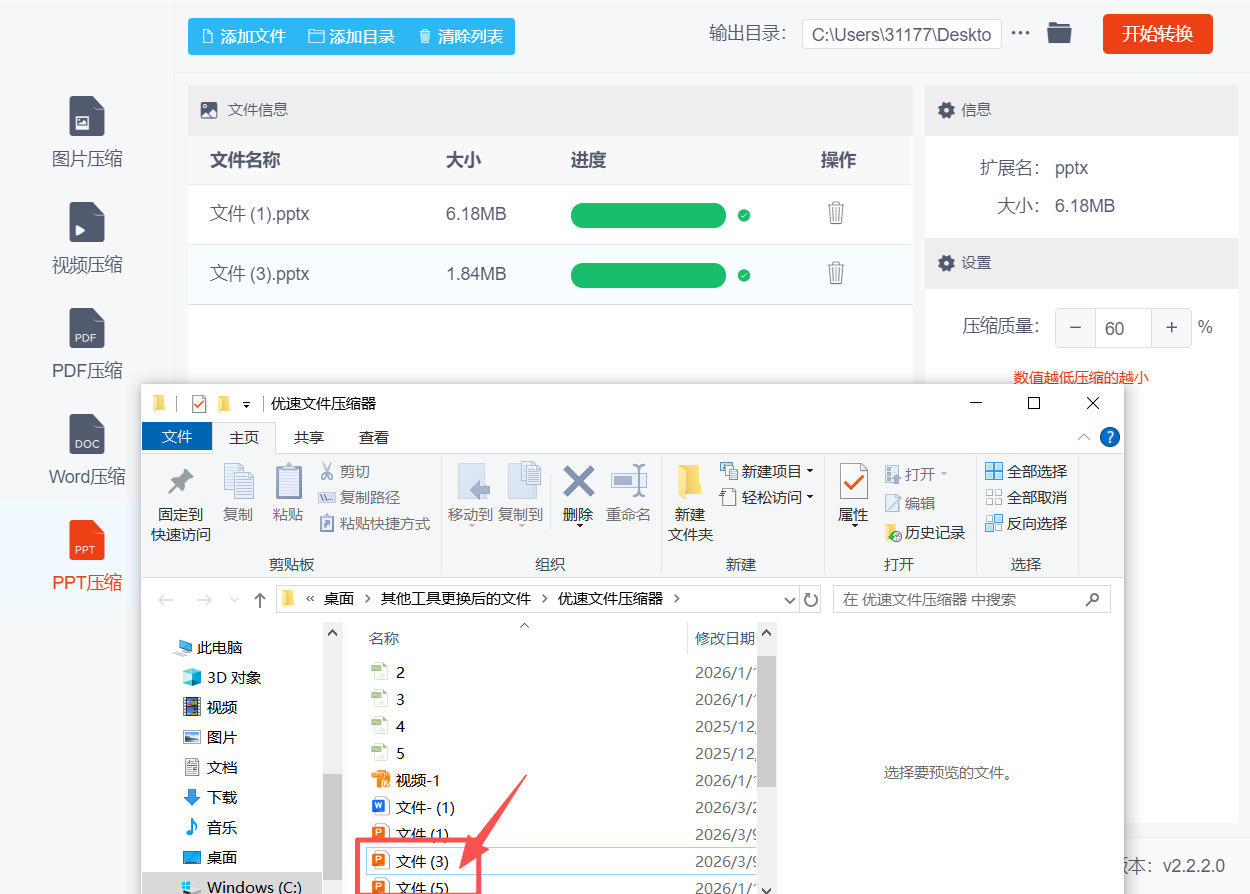Click the 删除 icon in the Explorer ribbon
The width and height of the screenshot is (1250, 894).
pos(577,492)
